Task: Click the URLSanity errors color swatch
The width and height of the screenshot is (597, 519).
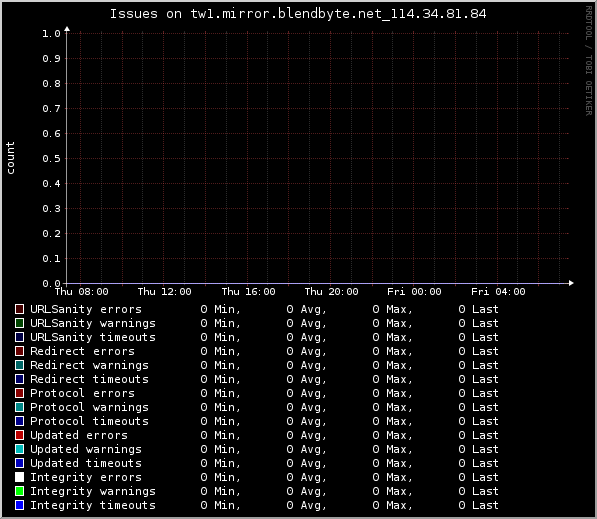Action: 19,309
